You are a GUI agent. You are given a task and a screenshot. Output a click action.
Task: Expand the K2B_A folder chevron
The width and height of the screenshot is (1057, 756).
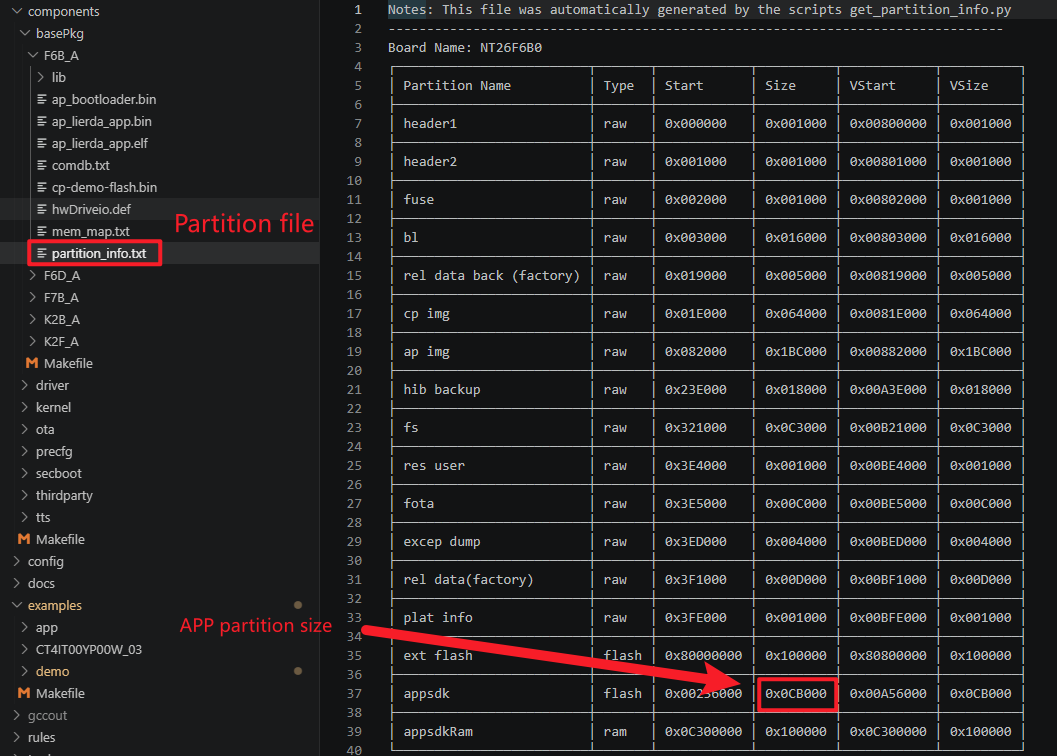point(33,319)
